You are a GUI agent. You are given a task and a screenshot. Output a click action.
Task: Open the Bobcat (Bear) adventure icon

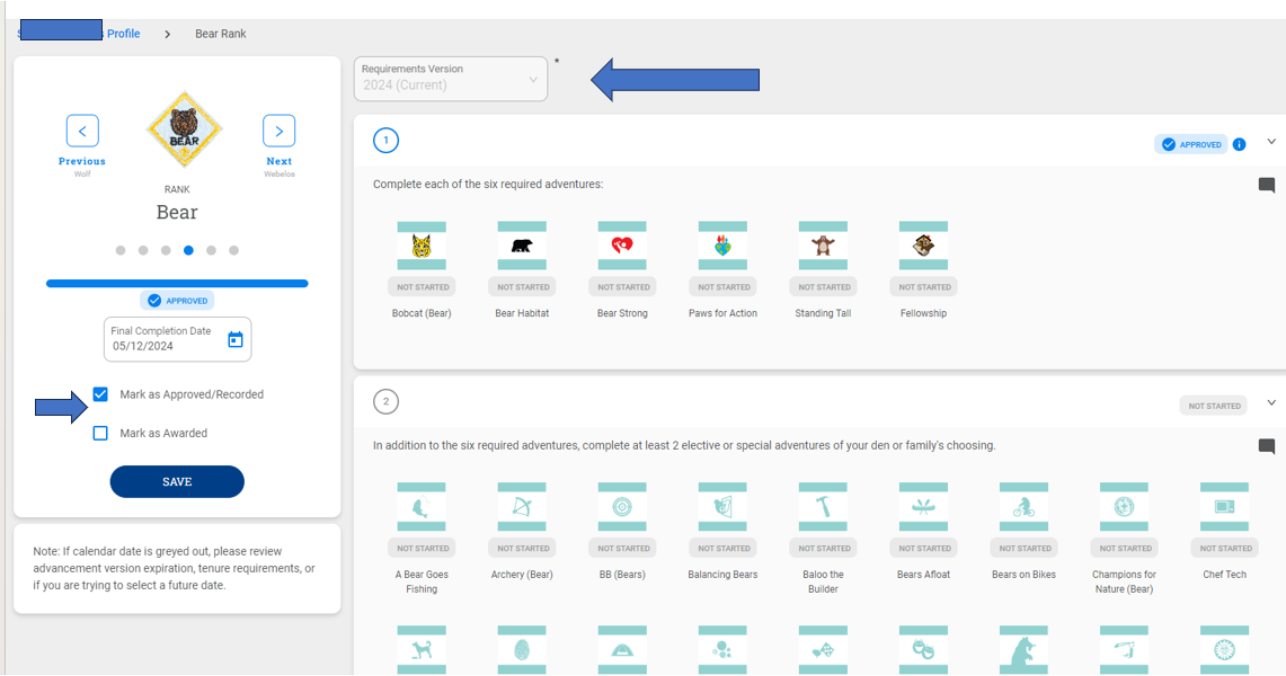click(x=421, y=246)
